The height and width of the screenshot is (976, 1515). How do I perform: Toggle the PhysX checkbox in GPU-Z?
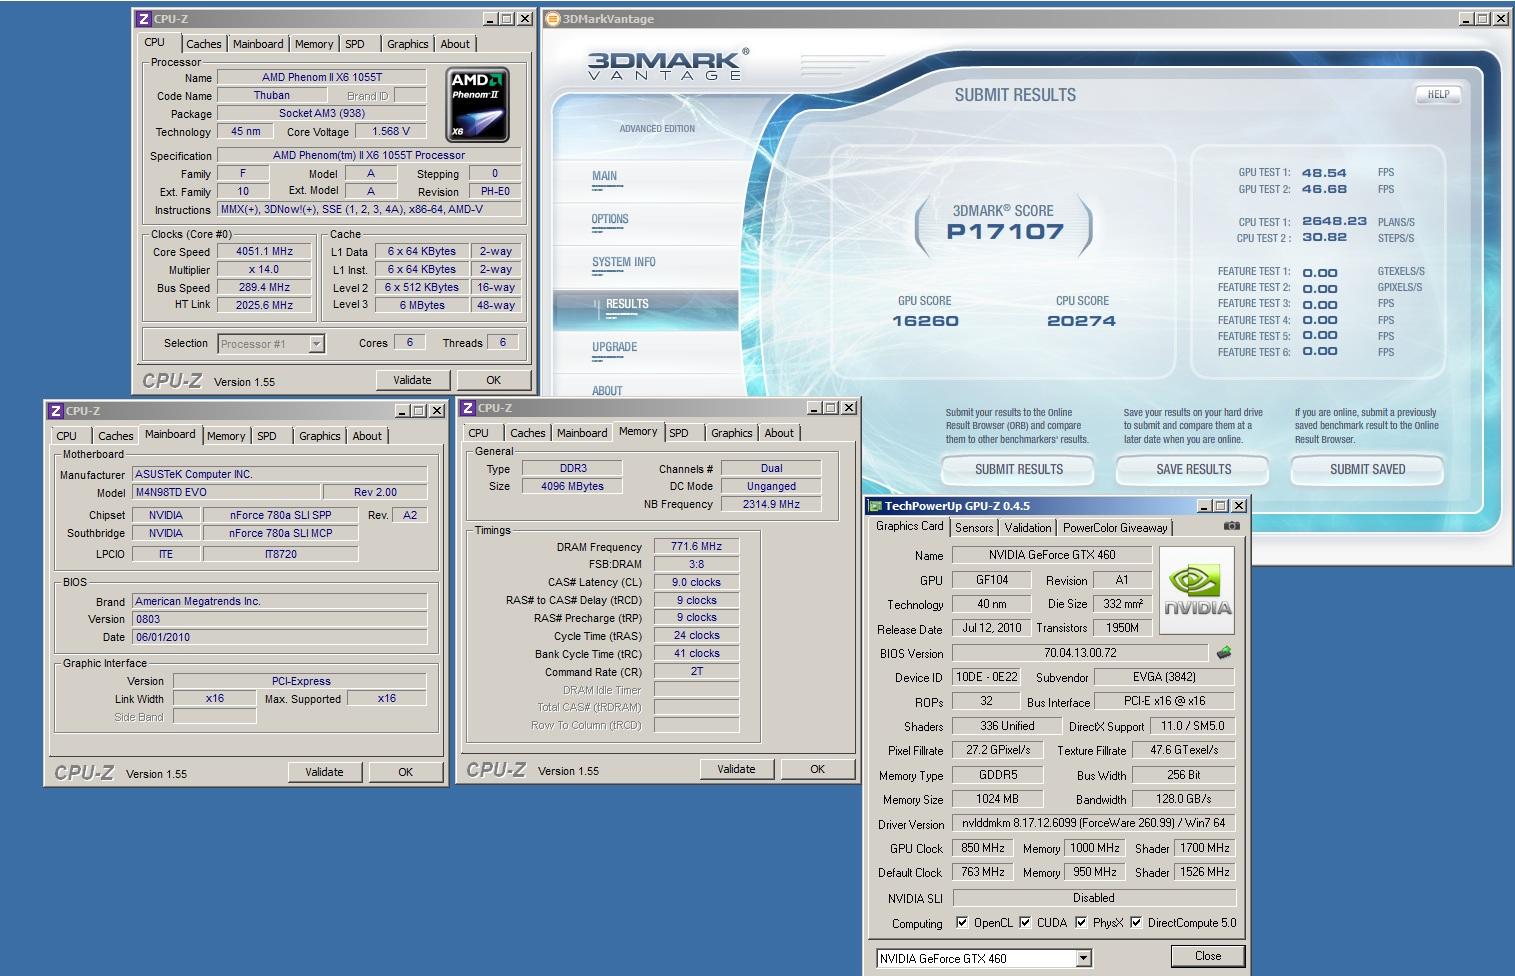pyautogui.click(x=1081, y=923)
